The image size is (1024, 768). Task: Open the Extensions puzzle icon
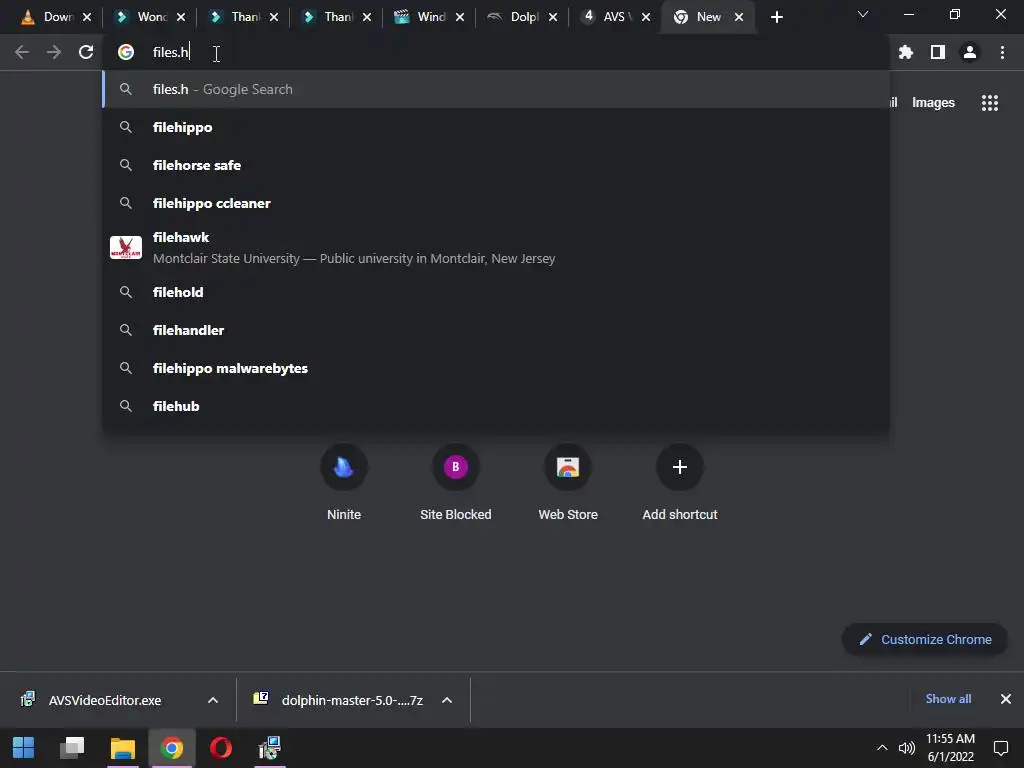905,52
